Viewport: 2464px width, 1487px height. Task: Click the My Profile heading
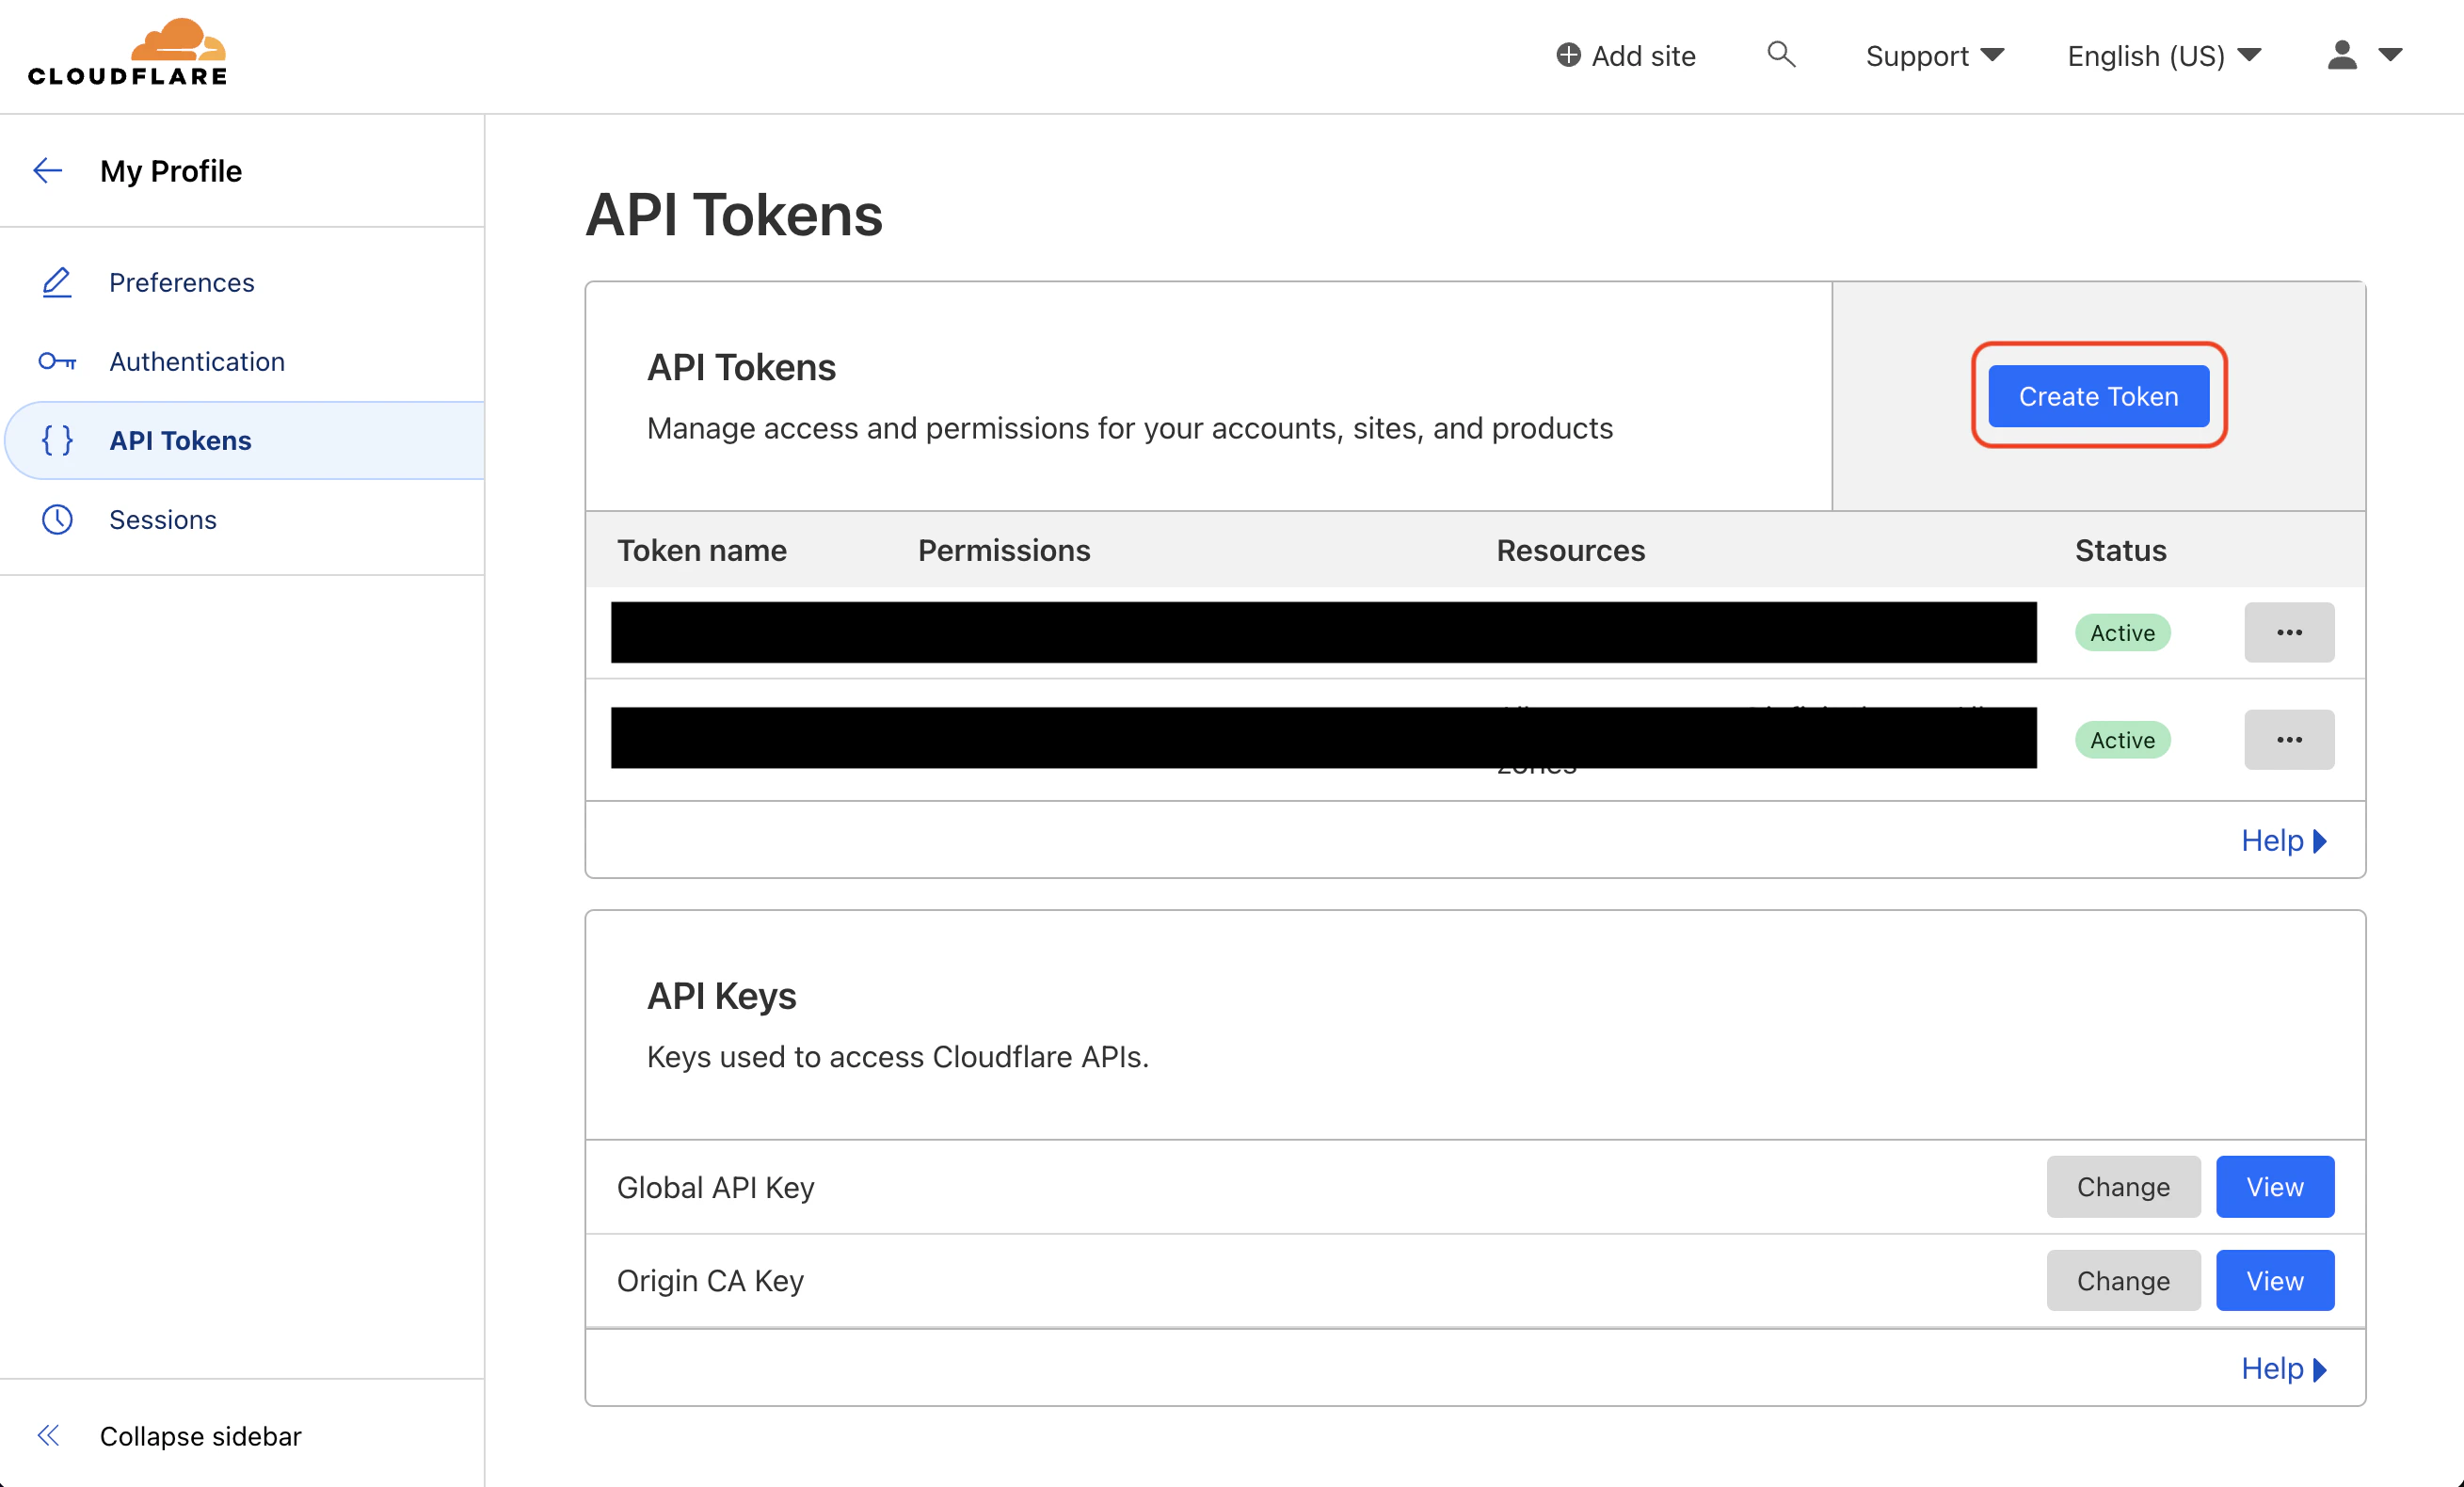click(x=171, y=171)
